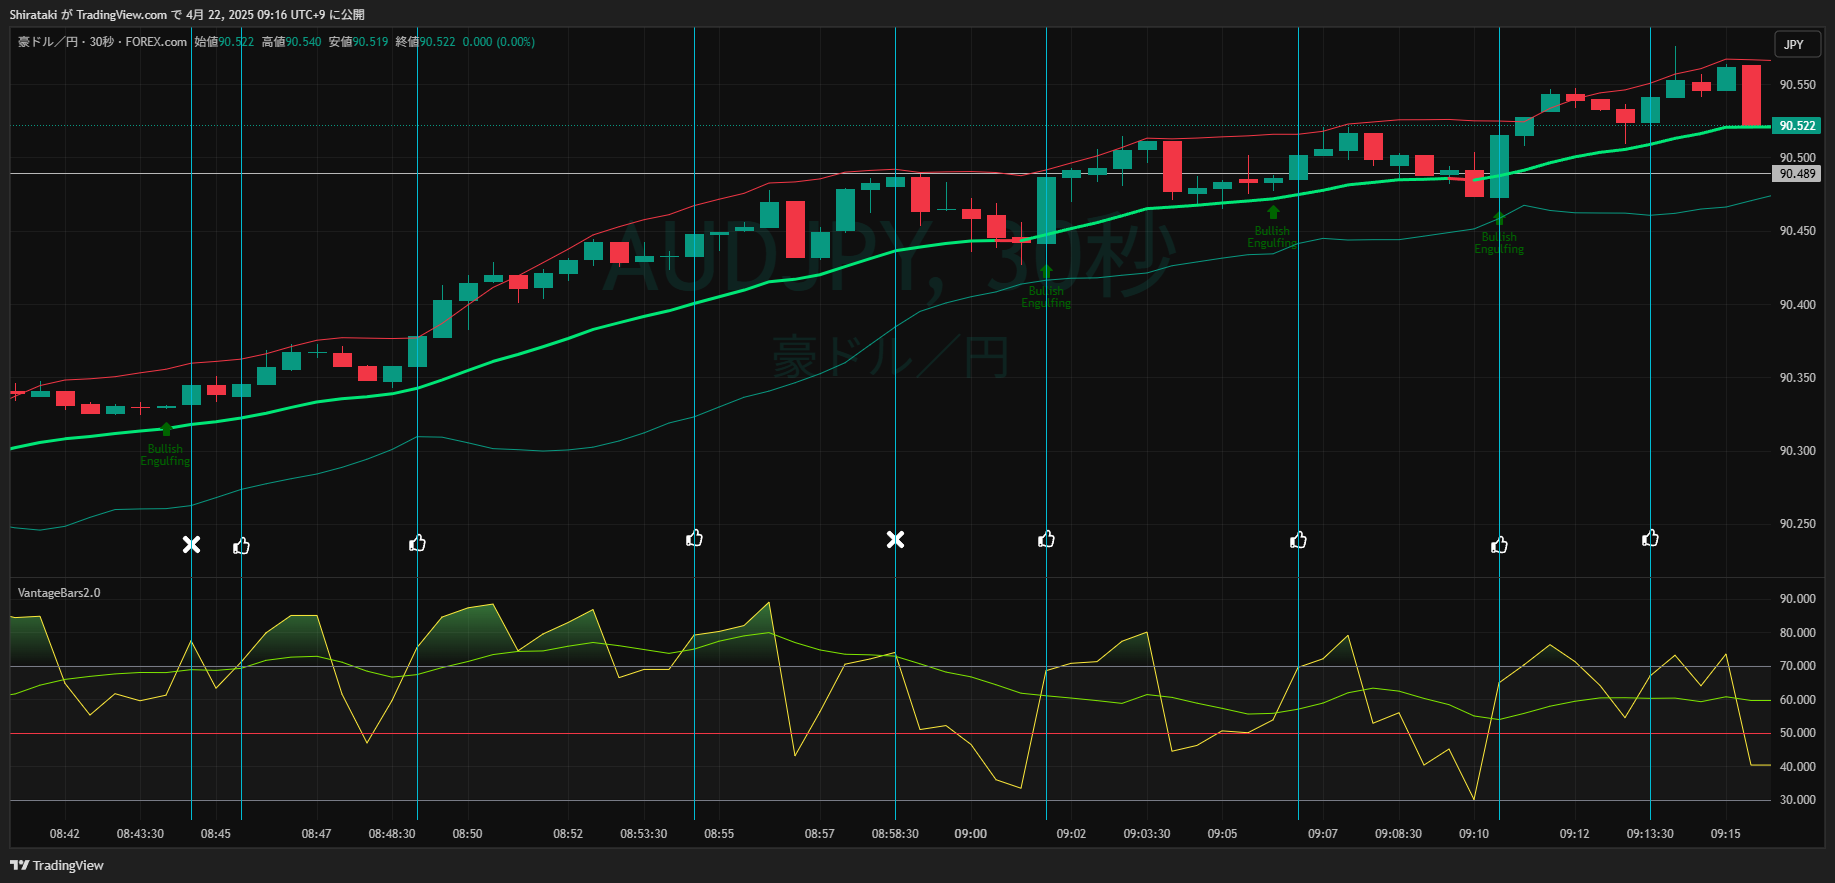The width and height of the screenshot is (1835, 883).
Task: Click the 90.300 price axis label
Action: point(1797,451)
